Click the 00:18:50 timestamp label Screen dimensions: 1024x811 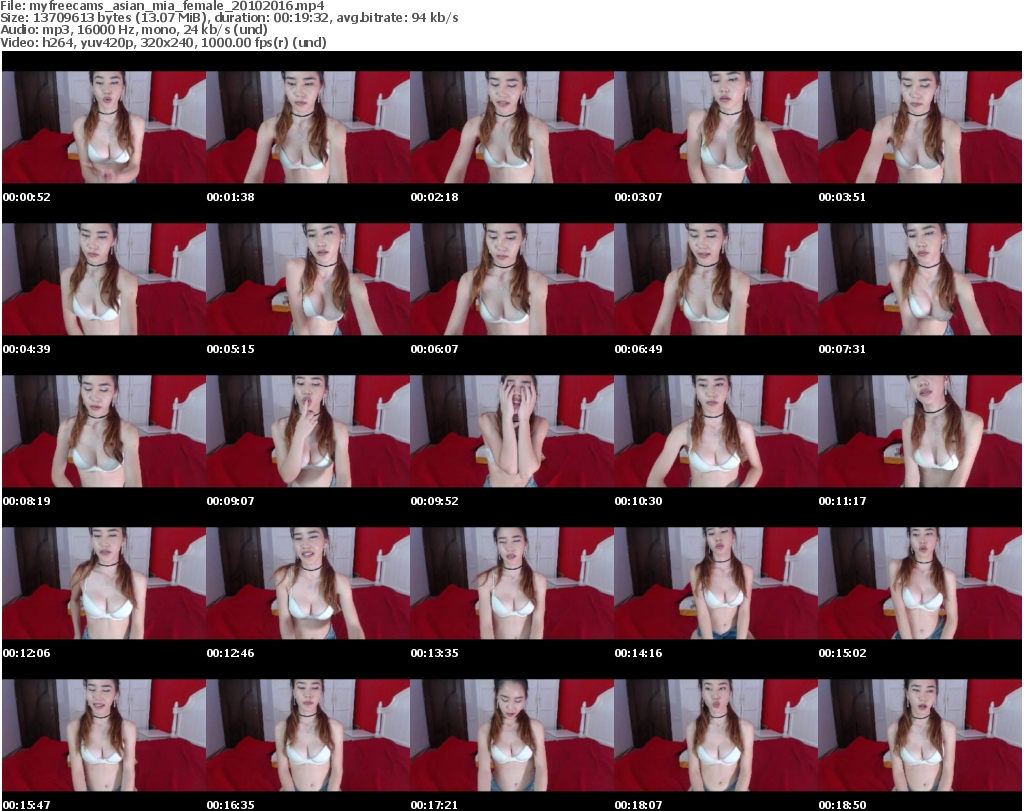coord(842,805)
